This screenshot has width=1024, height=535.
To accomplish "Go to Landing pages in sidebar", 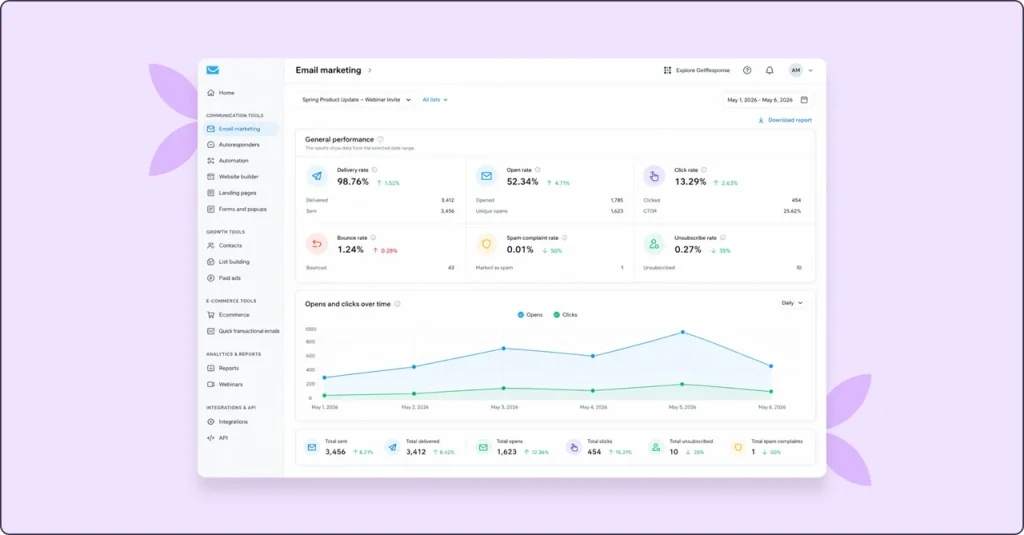I will tap(239, 193).
